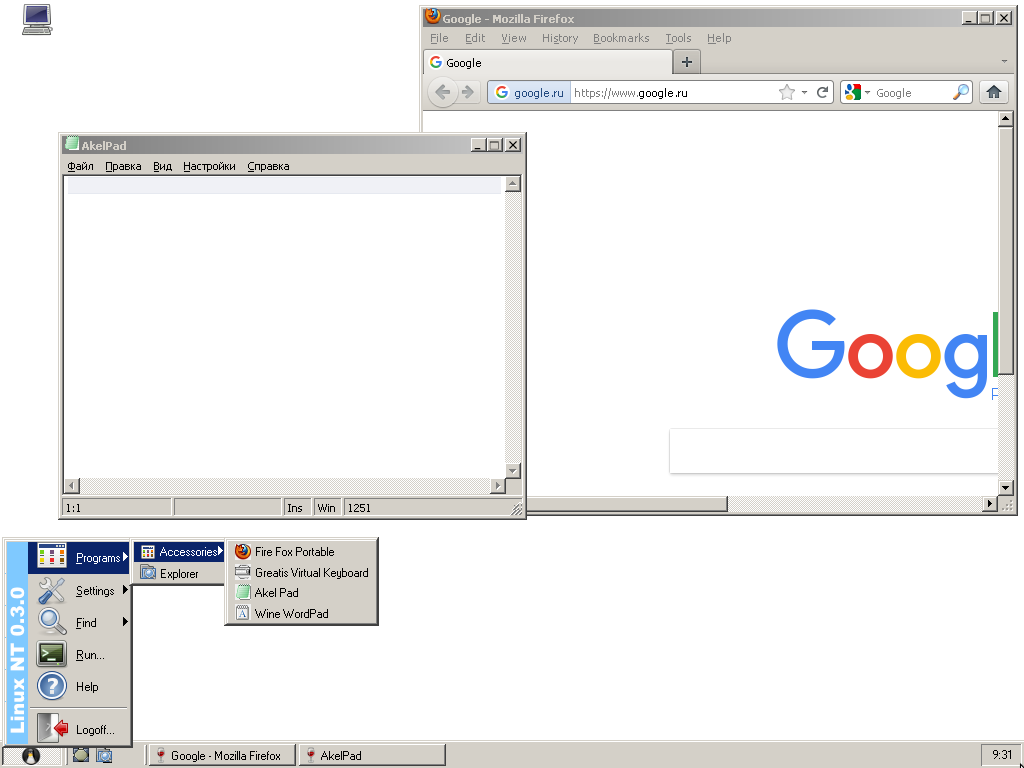Viewport: 1024px width, 768px height.
Task: Switch to AkelPad via its taskbar button
Action: [372, 756]
